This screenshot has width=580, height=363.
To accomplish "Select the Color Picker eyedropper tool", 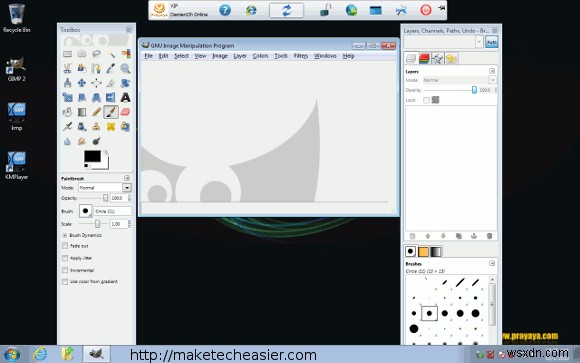I will click(x=111, y=68).
